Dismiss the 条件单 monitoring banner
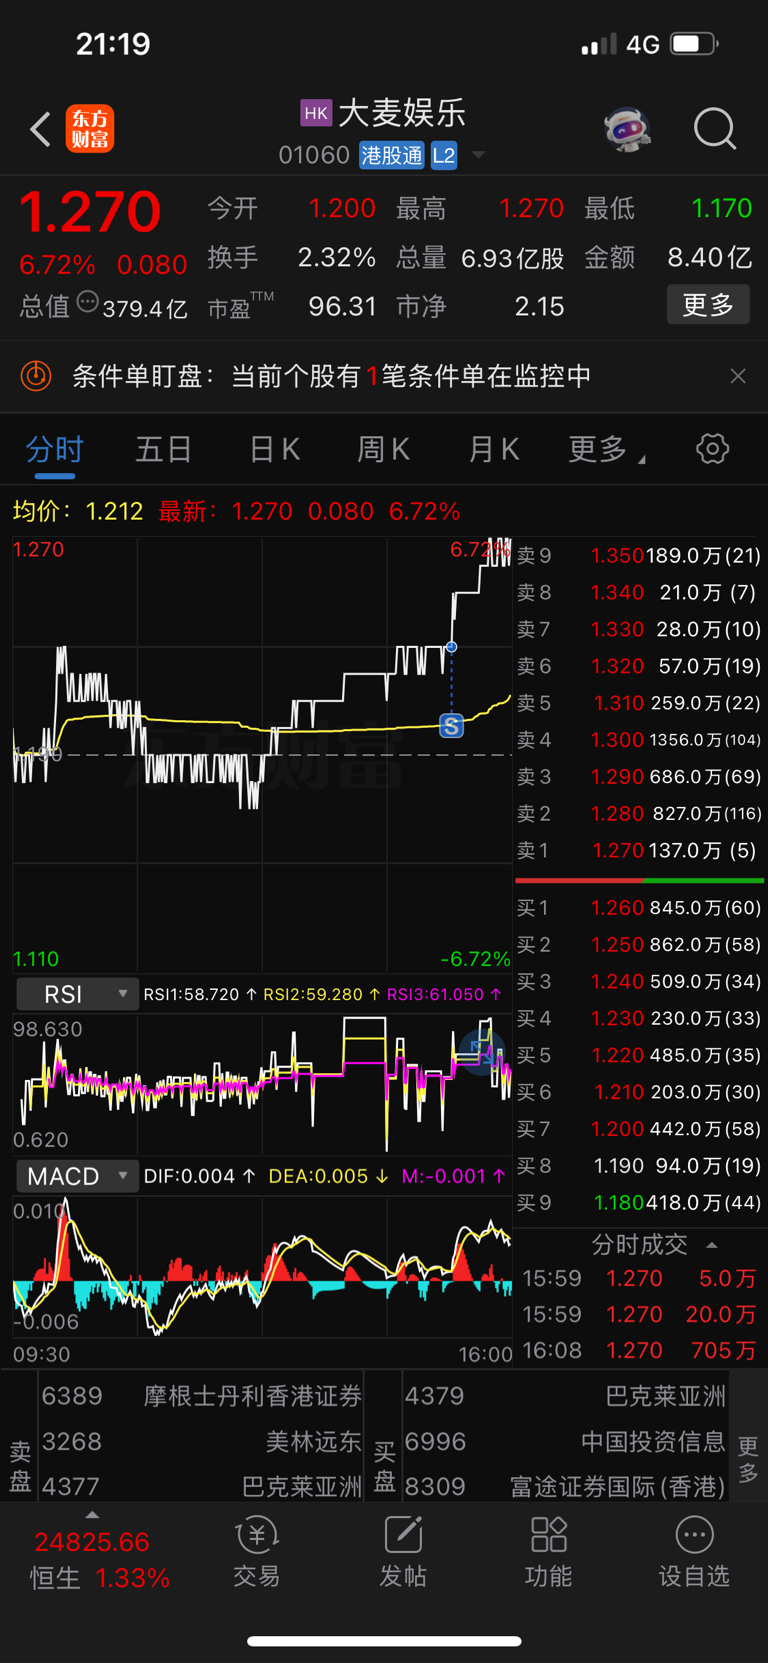768x1663 pixels. click(x=738, y=376)
